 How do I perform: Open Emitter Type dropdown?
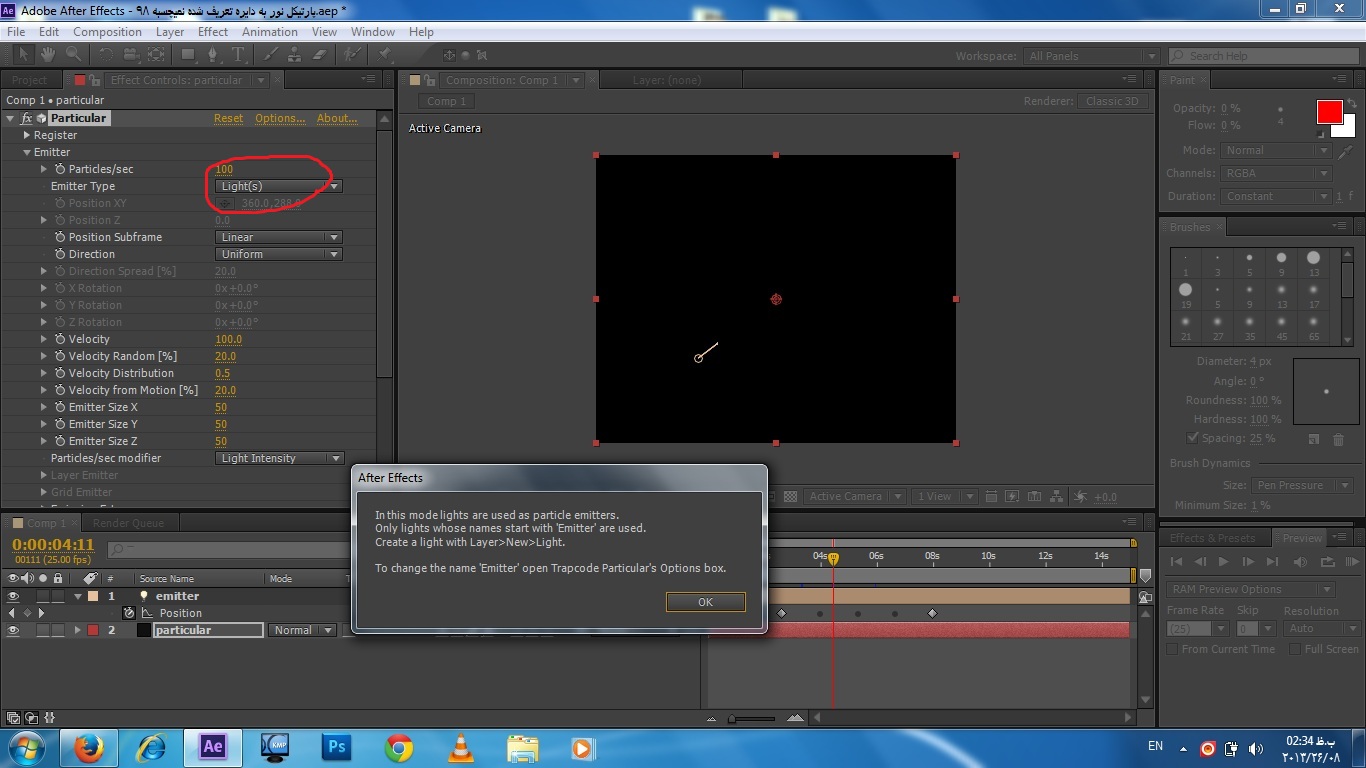coord(279,186)
